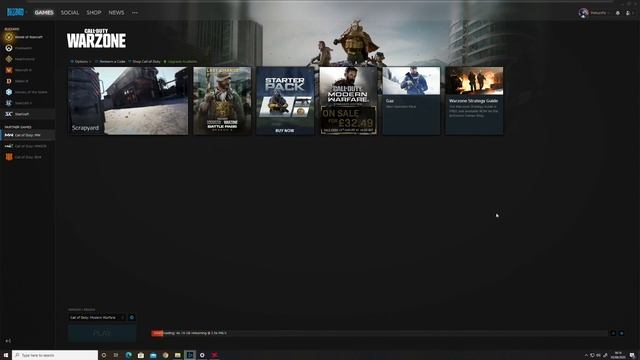Open the Modern Warfare On Sale card
The width and height of the screenshot is (640, 360).
(348, 101)
